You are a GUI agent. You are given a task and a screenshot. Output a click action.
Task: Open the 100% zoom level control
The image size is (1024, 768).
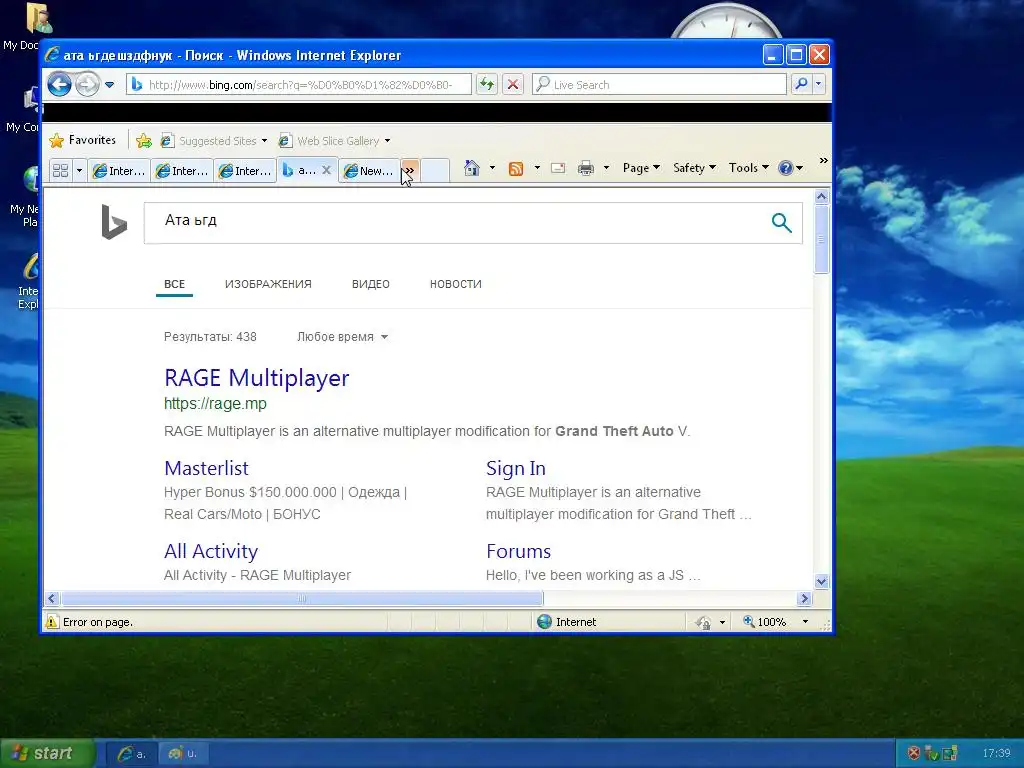coord(775,622)
